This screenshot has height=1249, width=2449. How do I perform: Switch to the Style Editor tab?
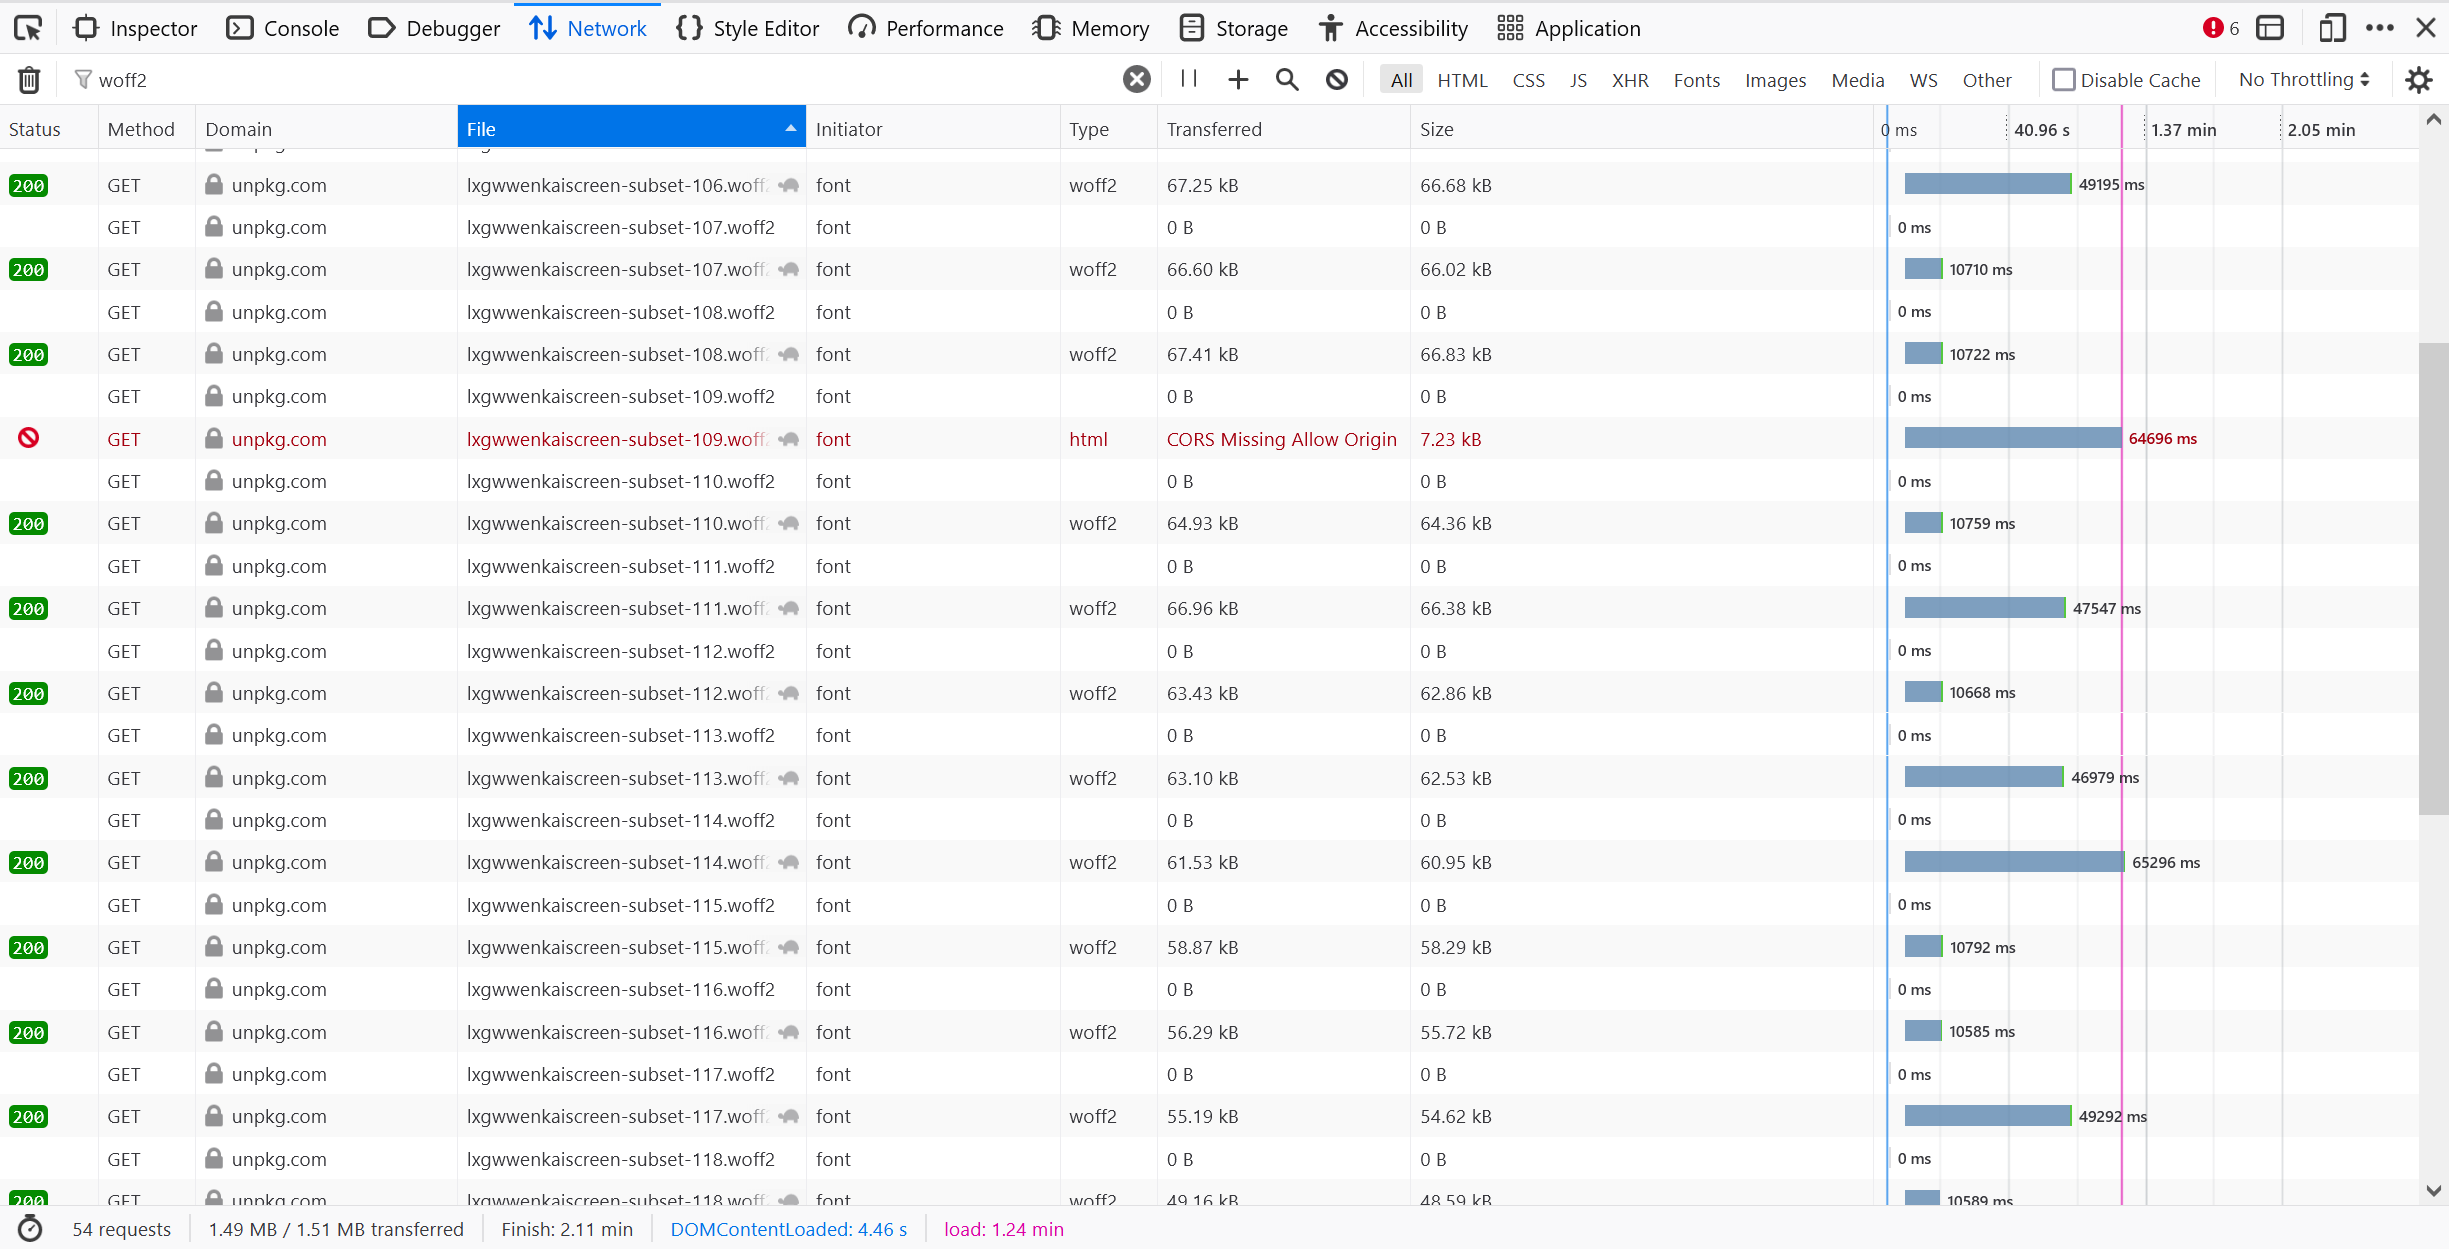coord(747,28)
